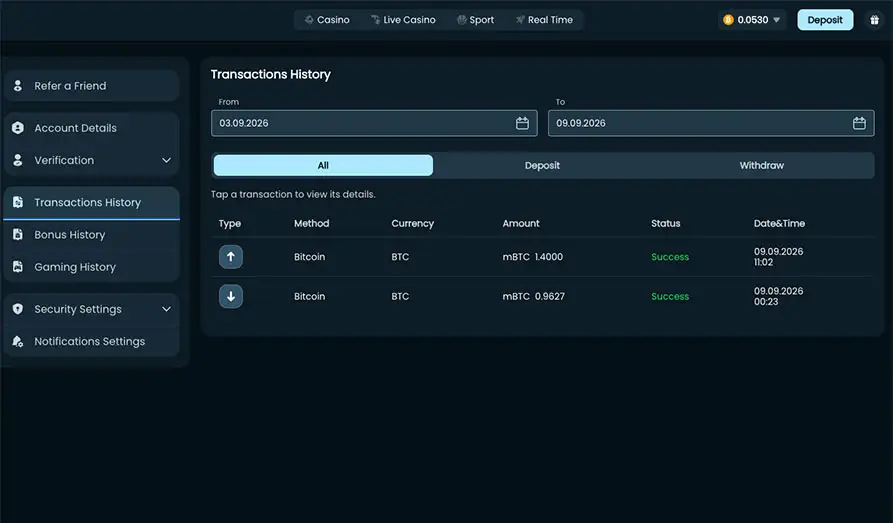Click the Bitcoin coin balance icon
This screenshot has height=523, width=893.
728,20
